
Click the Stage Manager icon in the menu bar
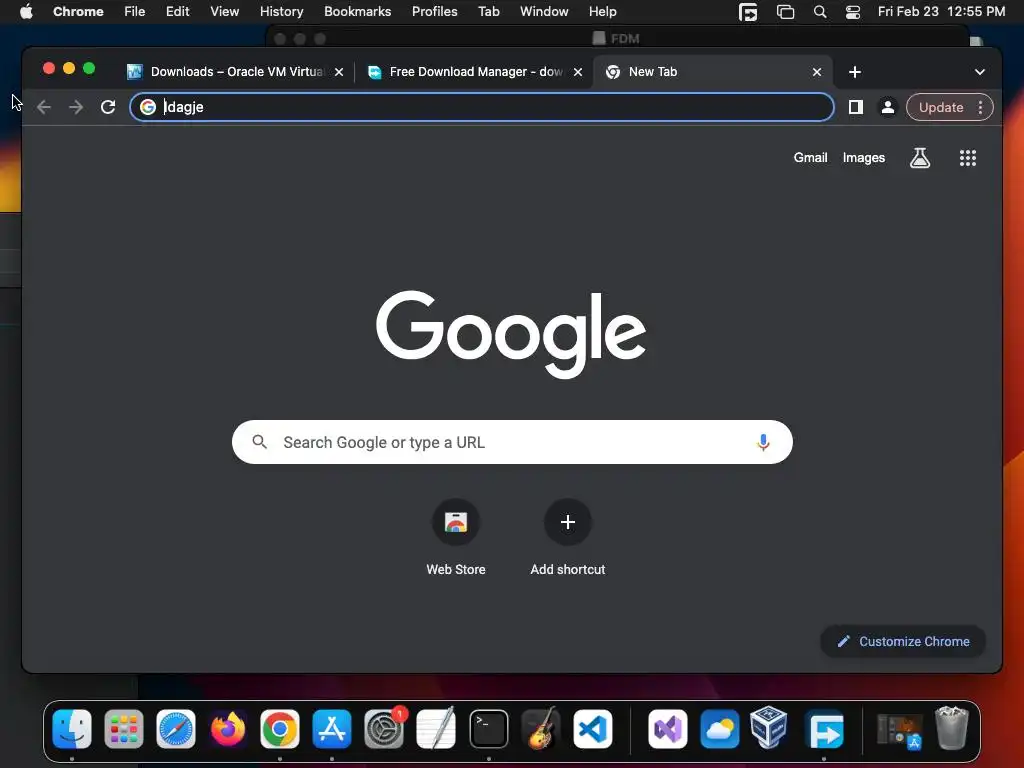(785, 12)
